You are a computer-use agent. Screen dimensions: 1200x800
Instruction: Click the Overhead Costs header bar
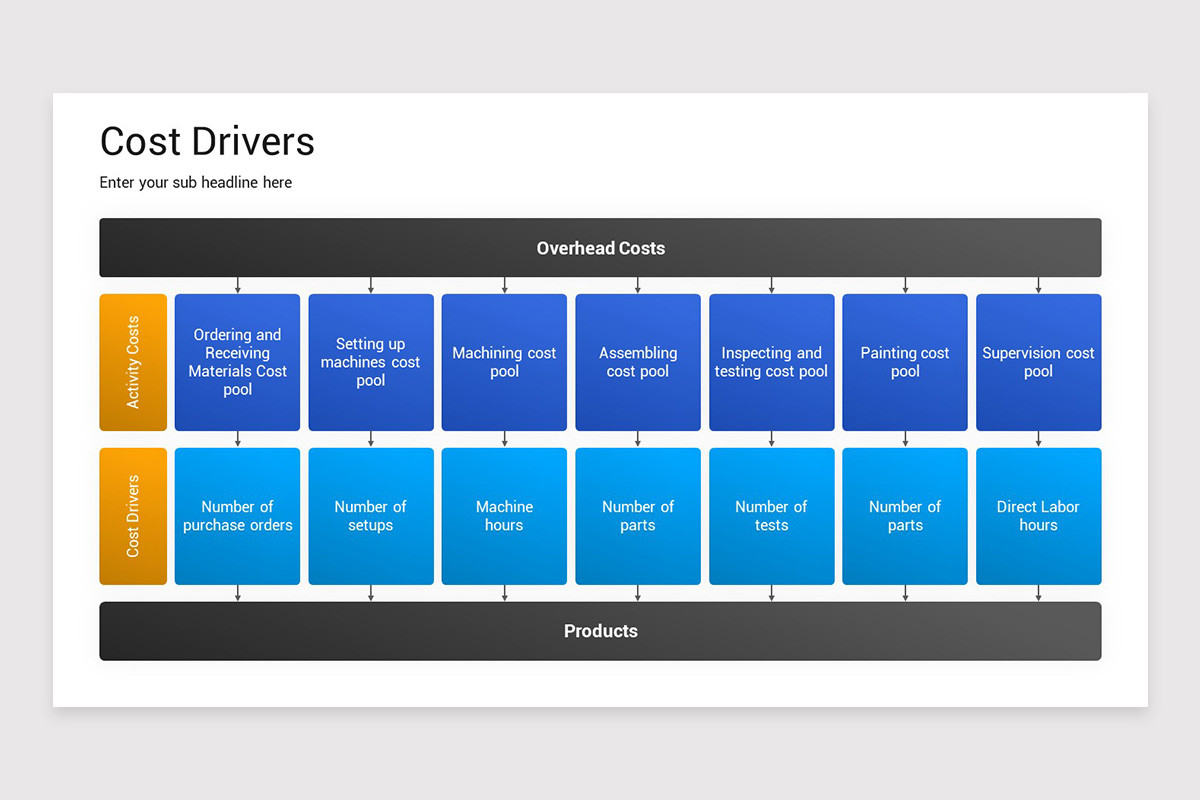click(600, 247)
